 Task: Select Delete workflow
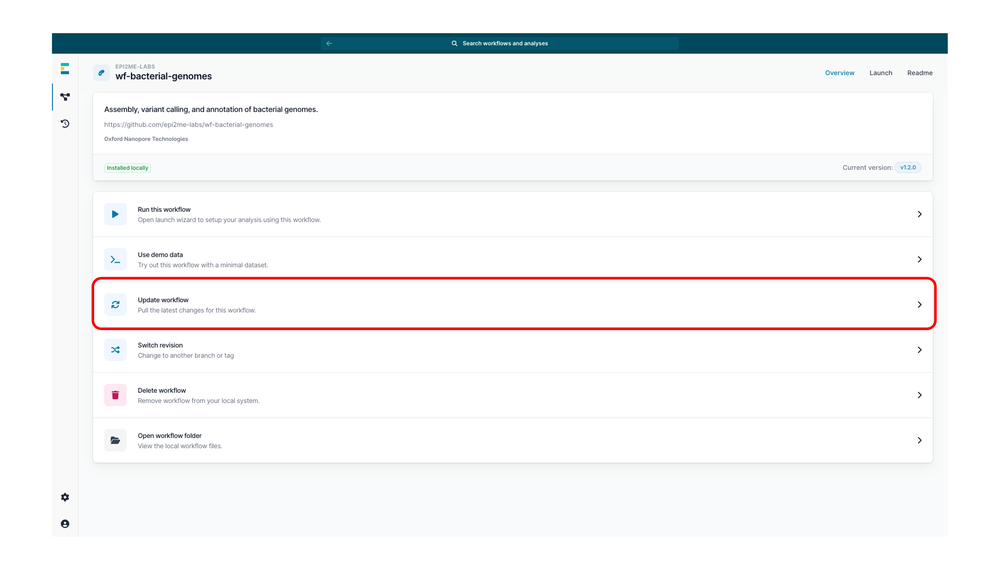[x=513, y=395]
